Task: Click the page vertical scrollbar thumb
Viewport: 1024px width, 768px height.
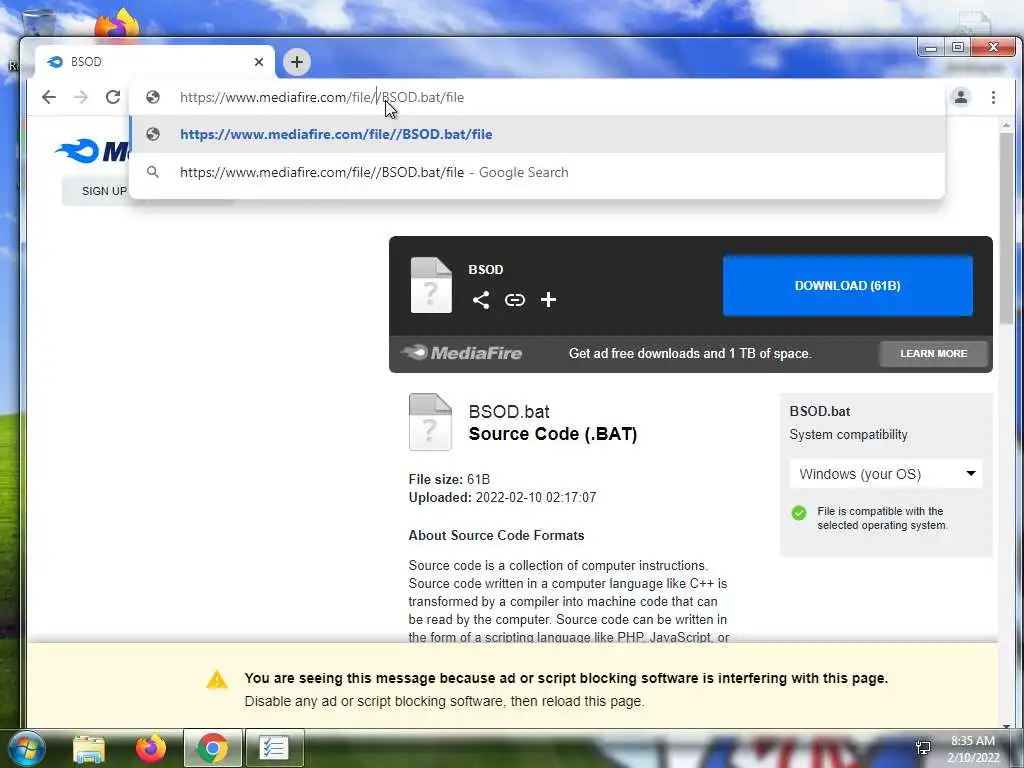Action: (1006, 227)
